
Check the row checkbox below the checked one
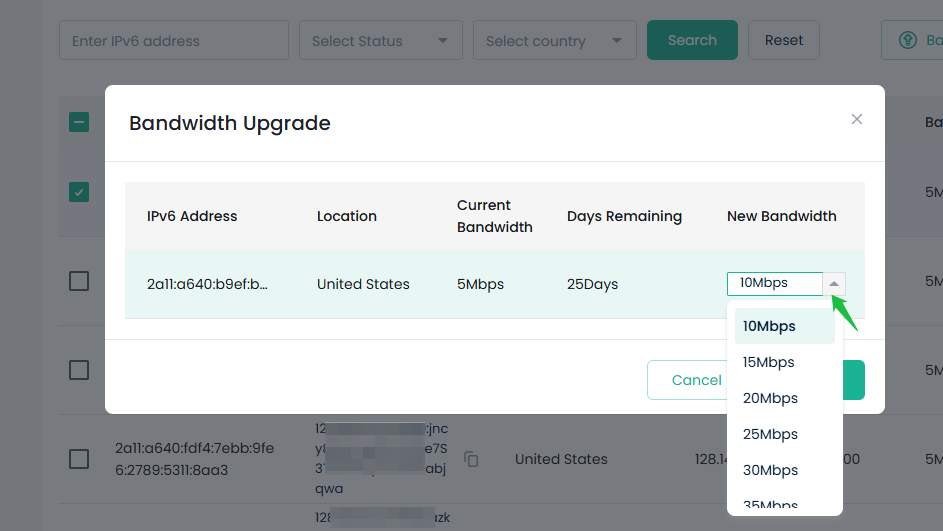[79, 281]
